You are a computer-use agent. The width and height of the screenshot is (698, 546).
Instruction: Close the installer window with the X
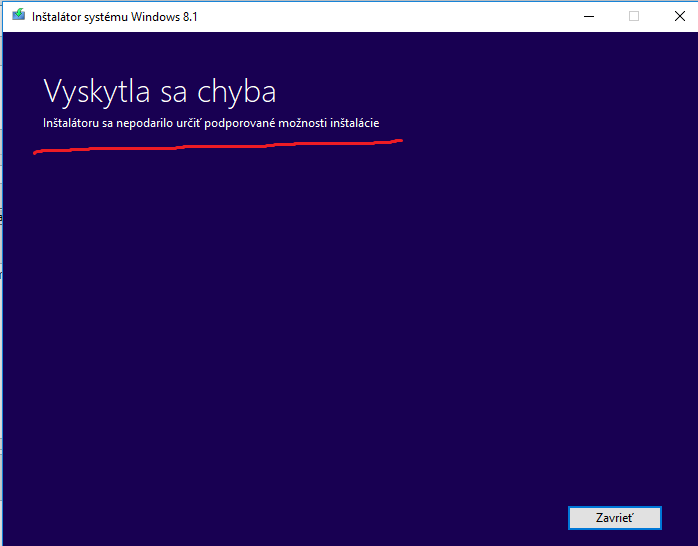click(x=679, y=16)
